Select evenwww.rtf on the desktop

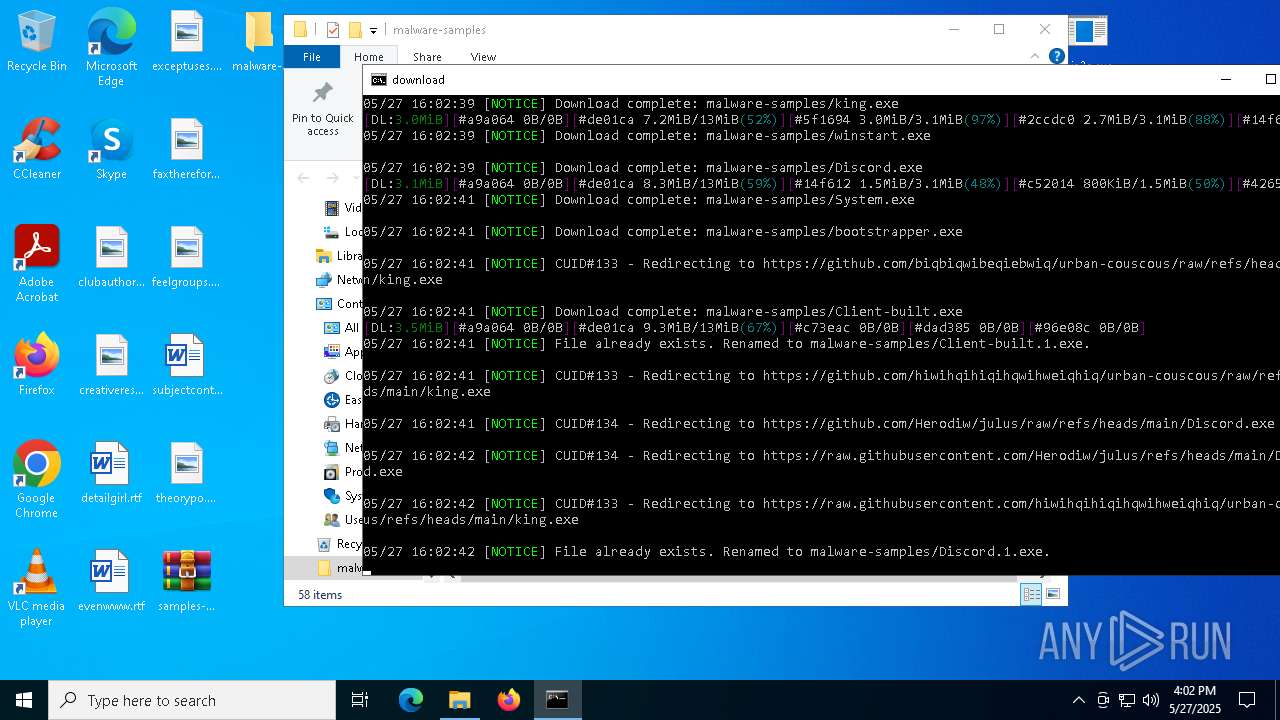[111, 582]
